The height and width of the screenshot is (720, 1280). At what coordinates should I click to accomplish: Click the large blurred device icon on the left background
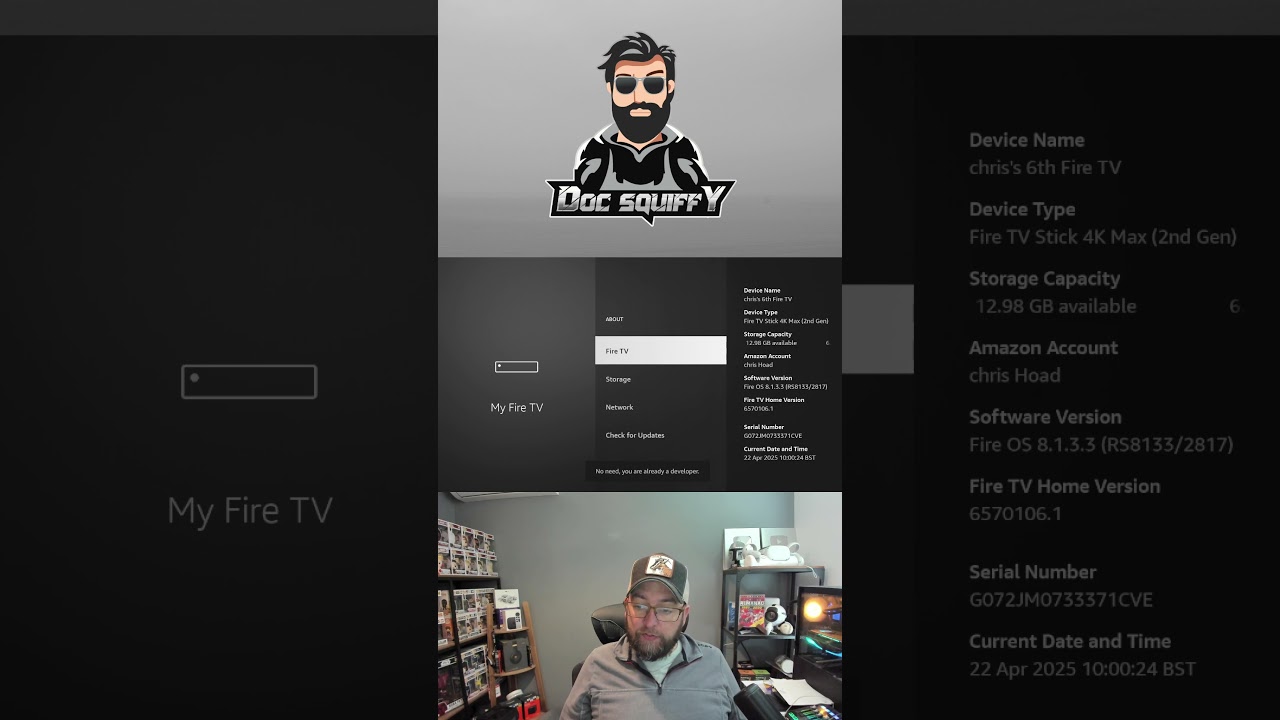pos(249,382)
